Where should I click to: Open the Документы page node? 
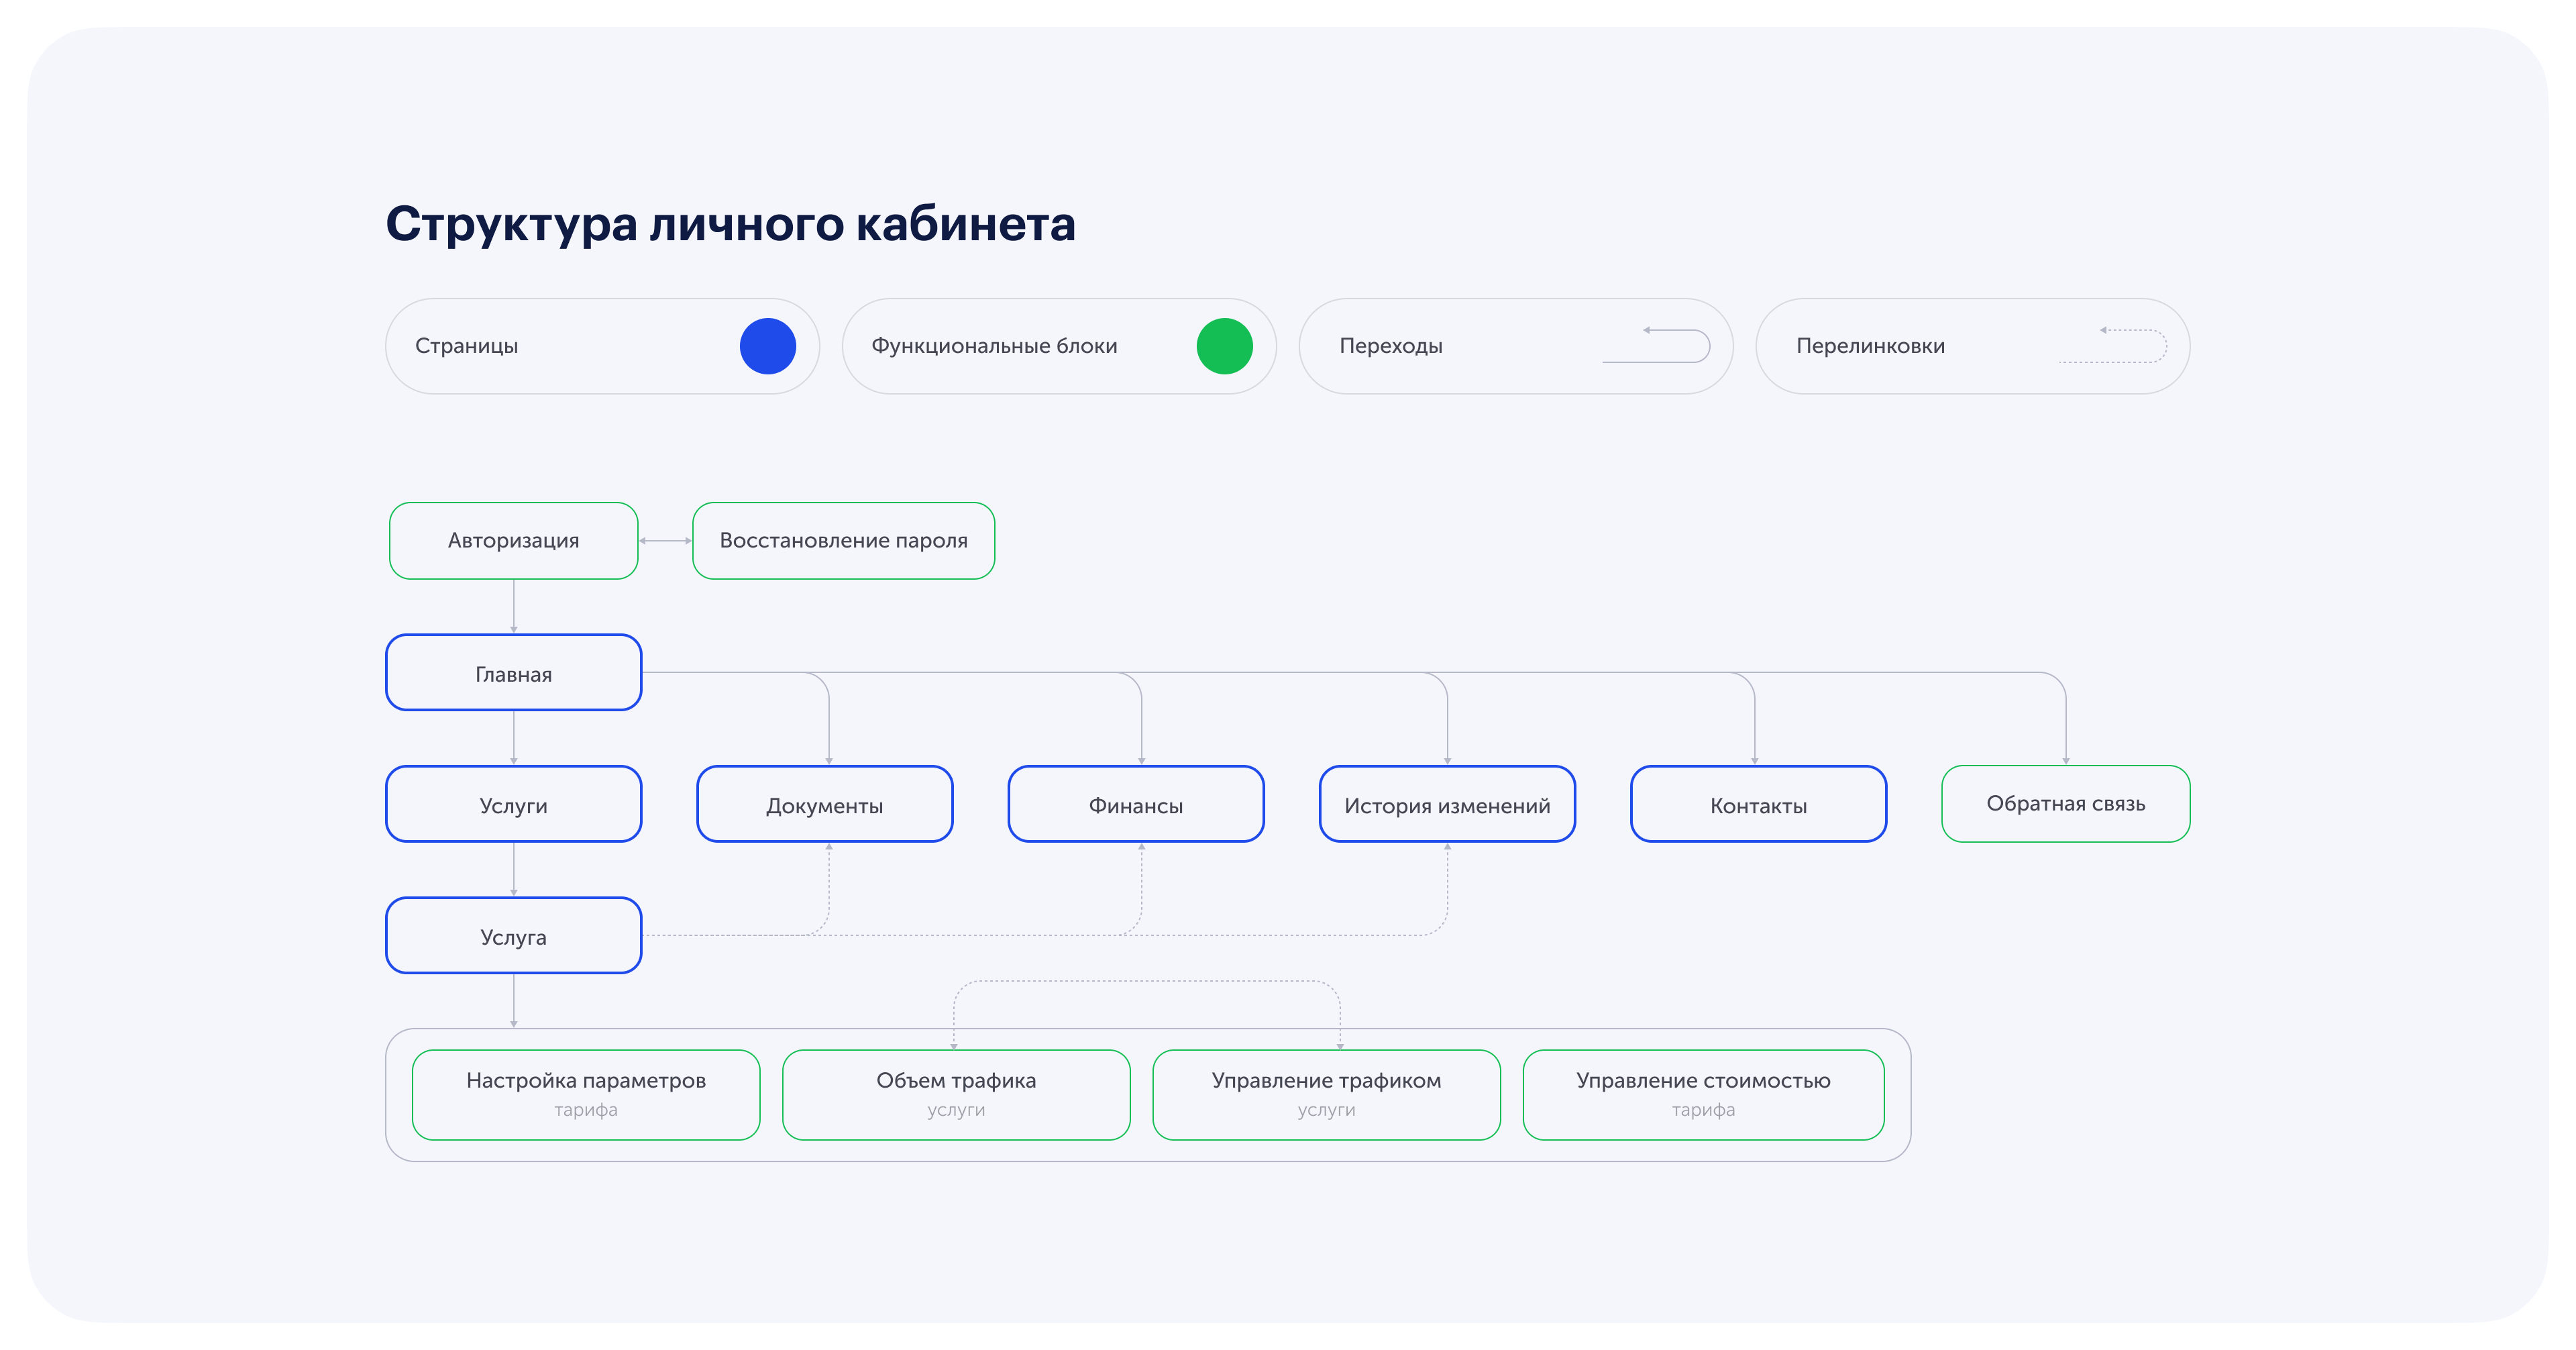[824, 805]
